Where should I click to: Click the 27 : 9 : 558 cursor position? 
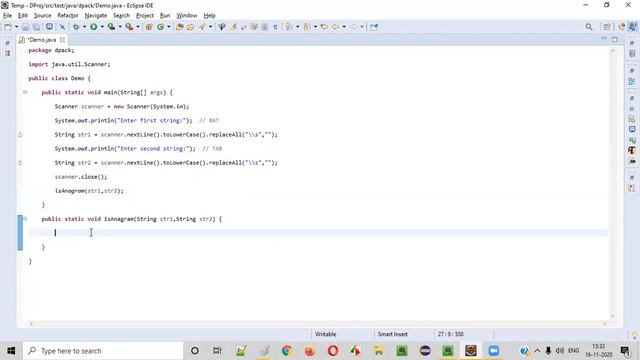(x=451, y=334)
